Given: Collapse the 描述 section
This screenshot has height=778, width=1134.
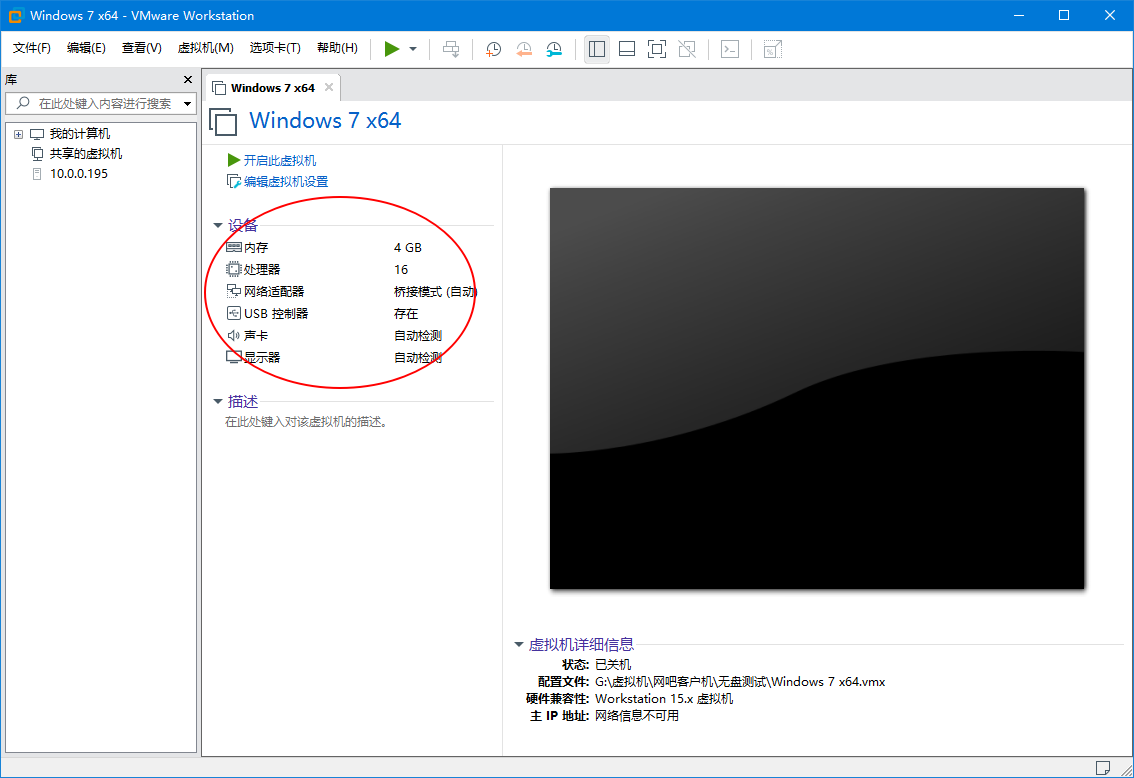Looking at the screenshot, I should pyautogui.click(x=218, y=401).
